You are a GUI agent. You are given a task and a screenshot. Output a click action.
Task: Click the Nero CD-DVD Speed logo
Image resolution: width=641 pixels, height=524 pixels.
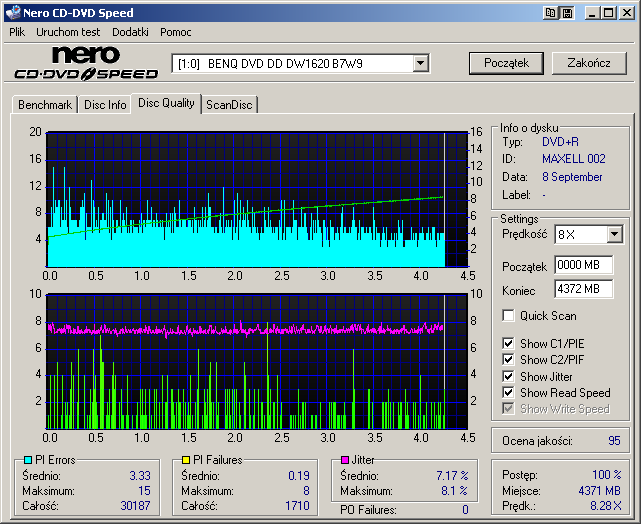point(86,63)
